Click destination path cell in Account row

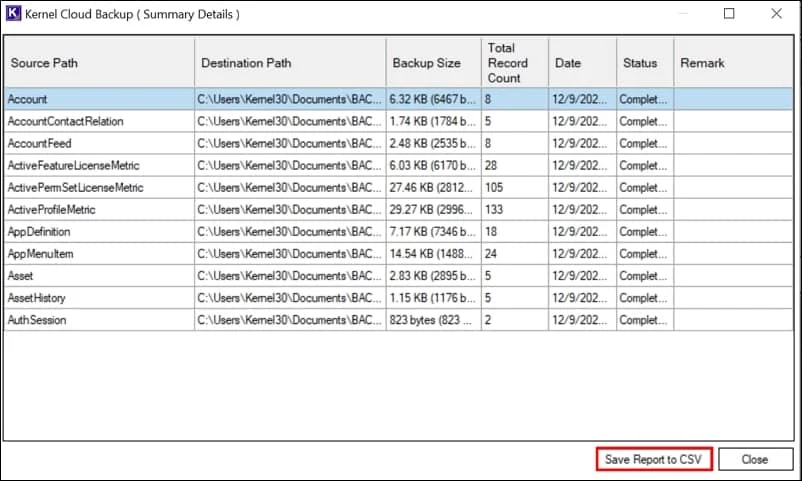pyautogui.click(x=291, y=99)
